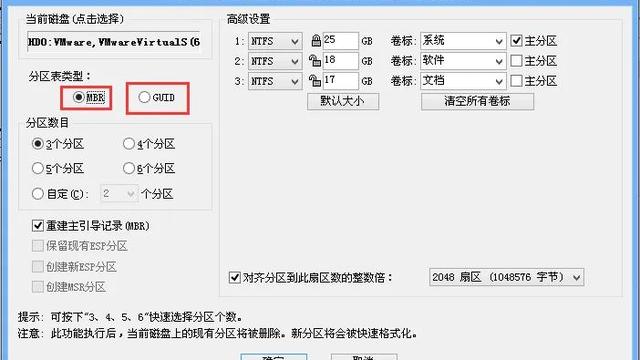This screenshot has width=640, height=360.
Task: Open the 系统 volume label dropdown
Action: [463, 41]
